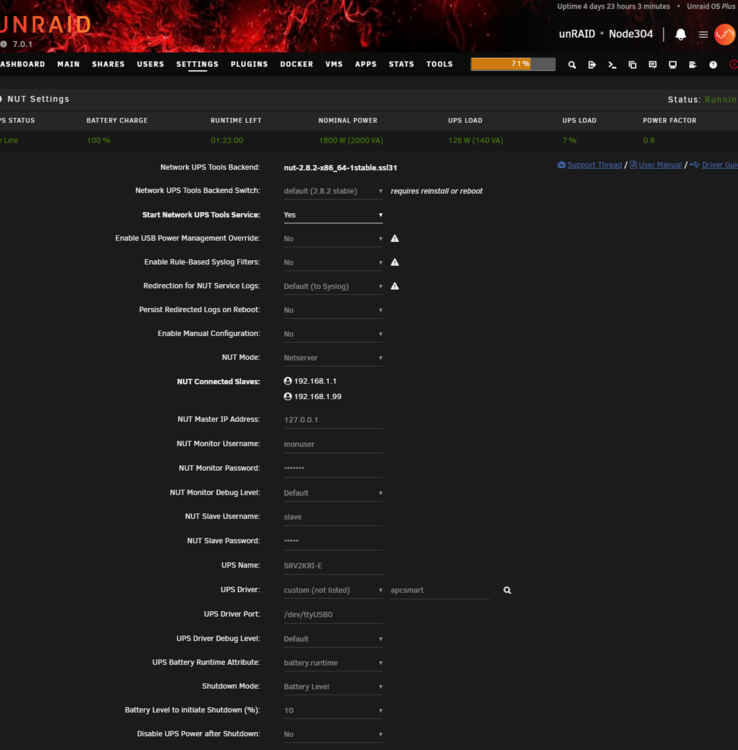Open the Stats tab
The image size is (738, 750).
click(401, 64)
